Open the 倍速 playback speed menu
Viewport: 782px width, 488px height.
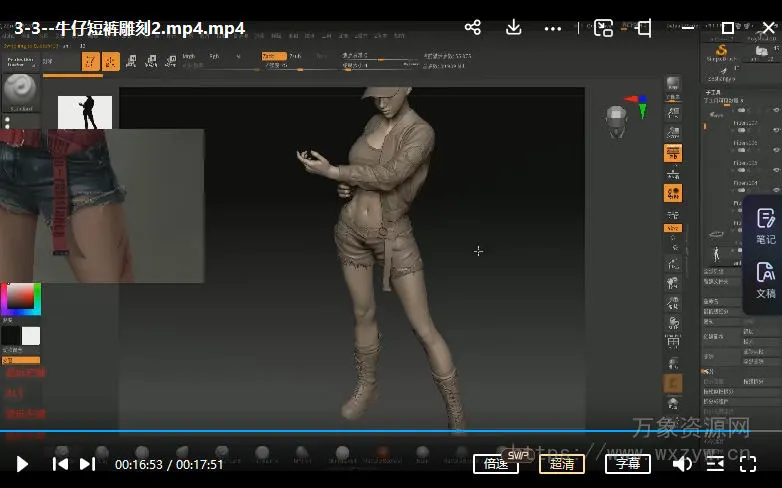pyautogui.click(x=495, y=464)
